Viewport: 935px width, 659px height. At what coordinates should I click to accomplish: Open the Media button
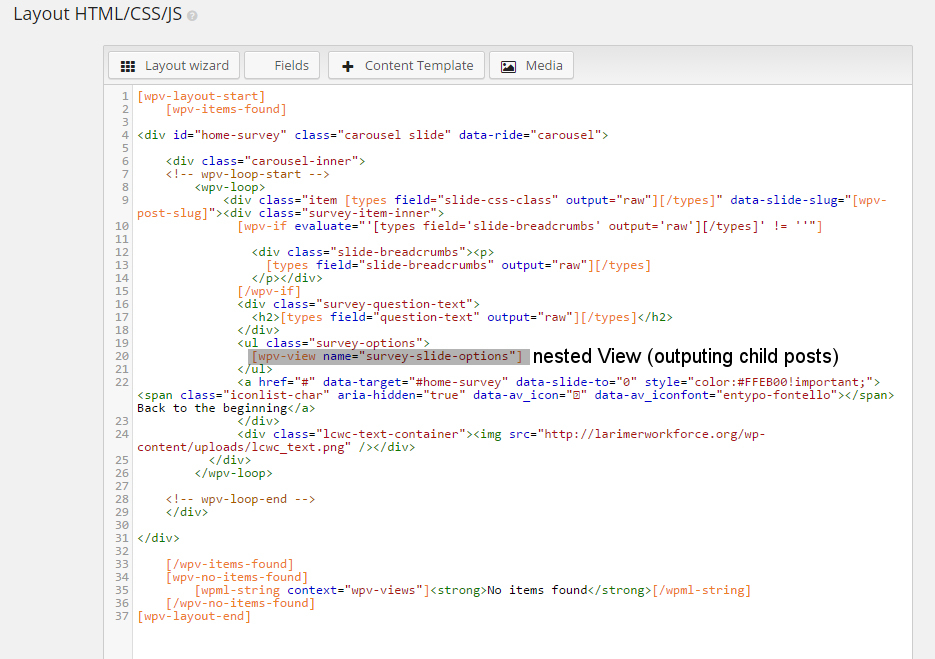(x=531, y=66)
